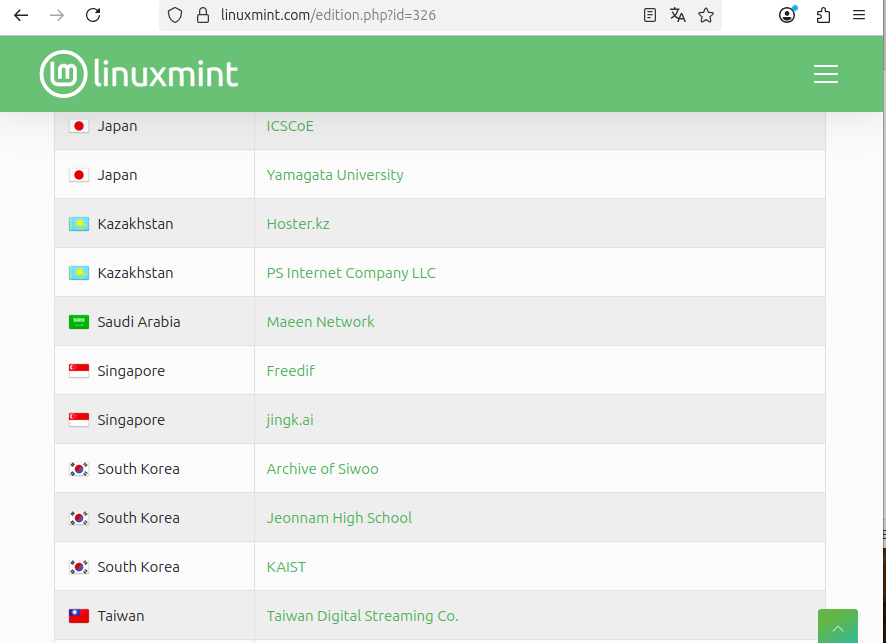Click the scroll-to-top green arrow button

(837, 627)
